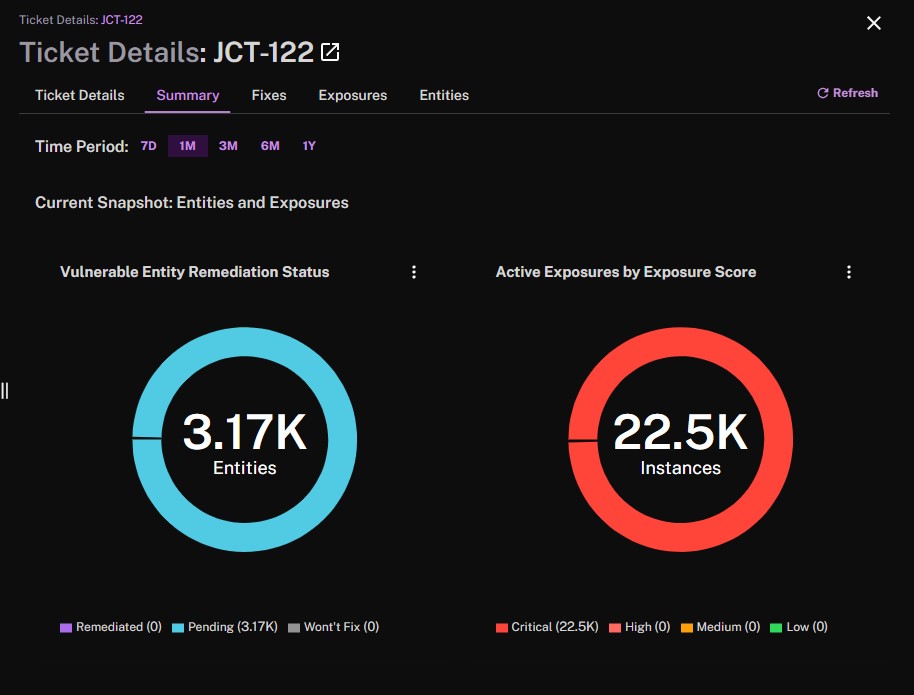
Task: Go to the Exposures tab
Action: 353,95
